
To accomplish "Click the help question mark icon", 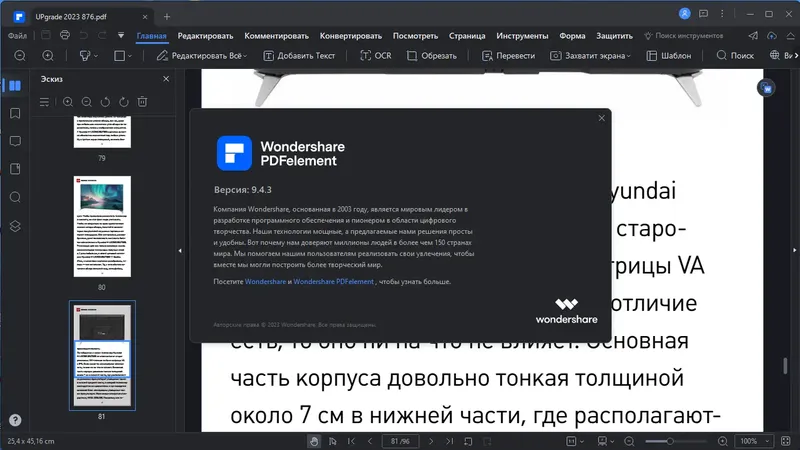I will (x=15, y=420).
